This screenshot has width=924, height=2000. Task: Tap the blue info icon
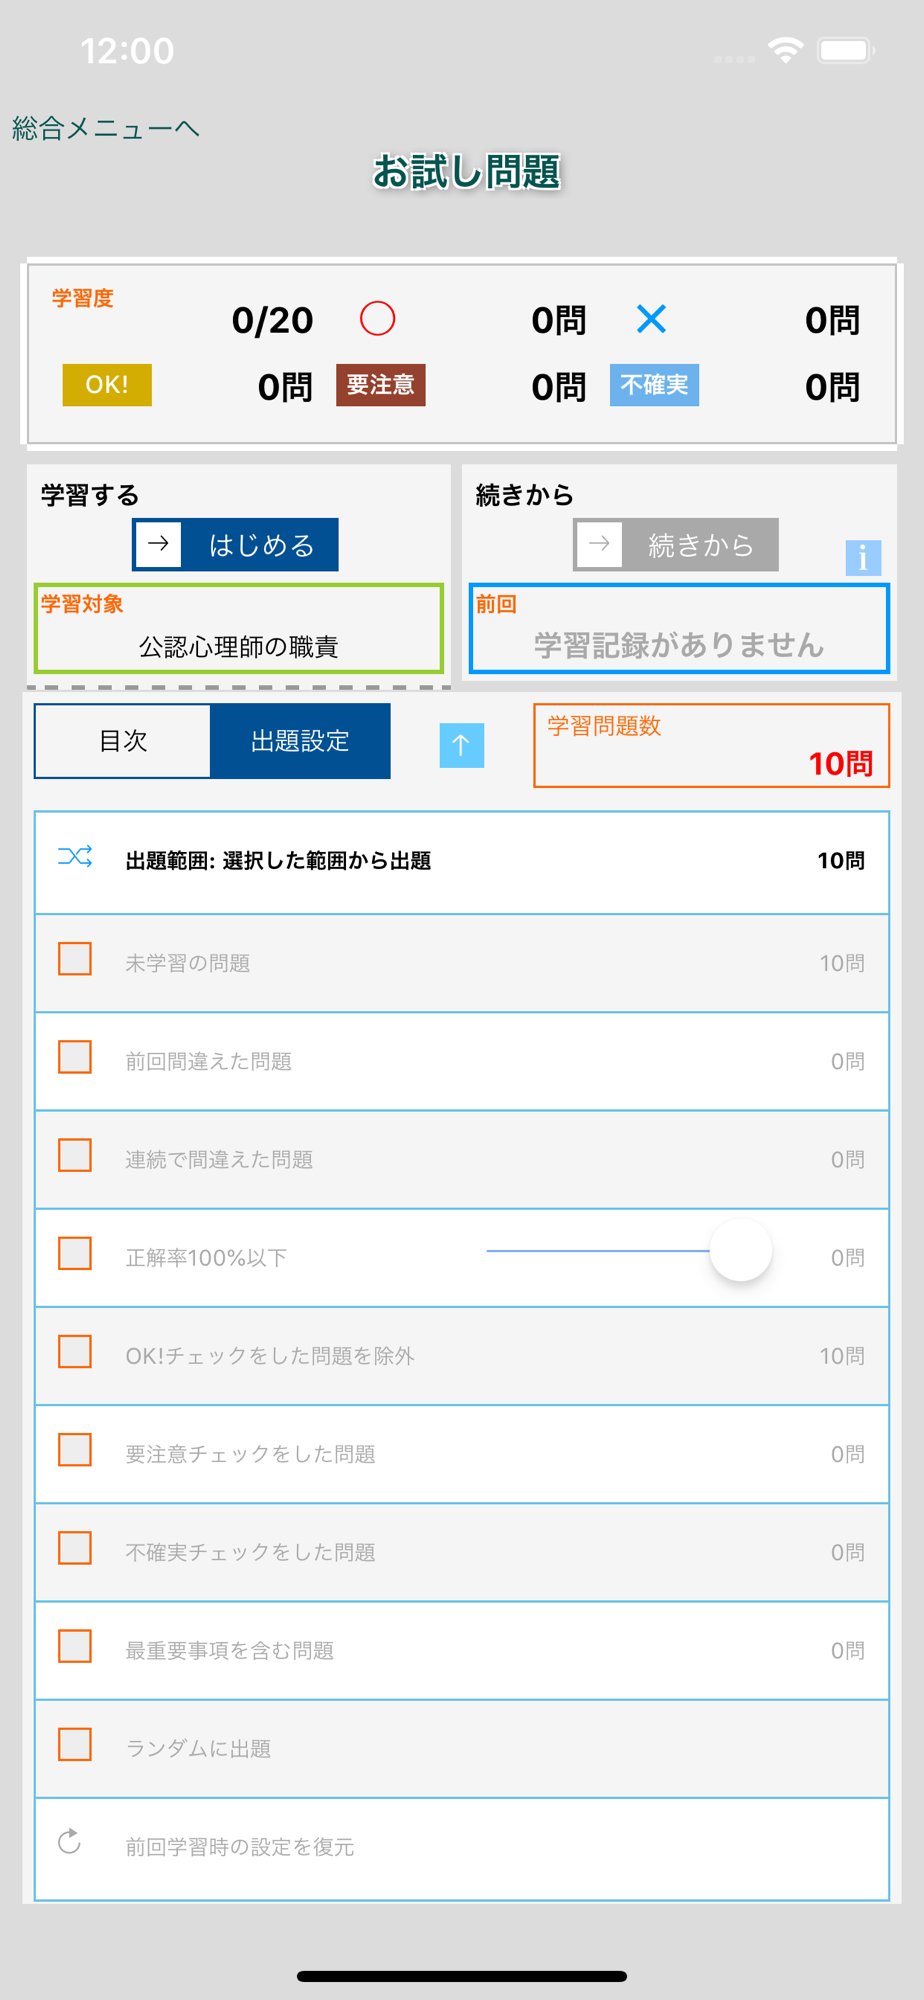(x=862, y=557)
